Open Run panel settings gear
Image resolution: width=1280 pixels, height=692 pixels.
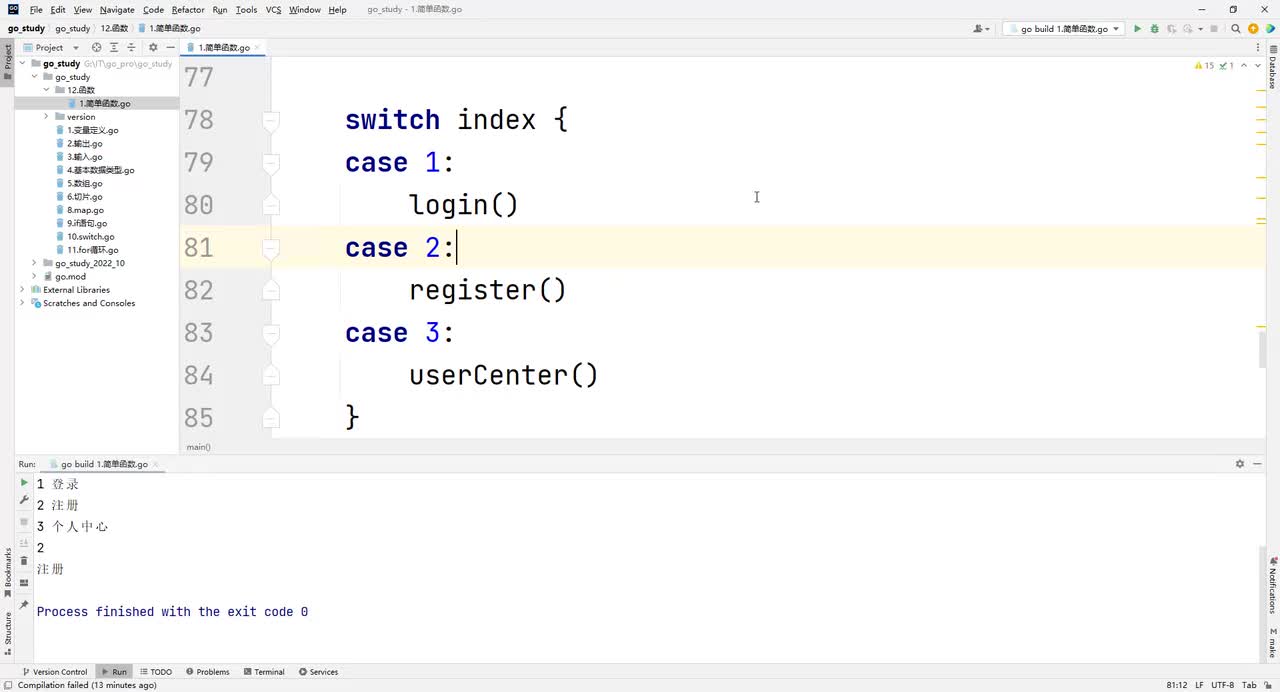click(x=1240, y=464)
